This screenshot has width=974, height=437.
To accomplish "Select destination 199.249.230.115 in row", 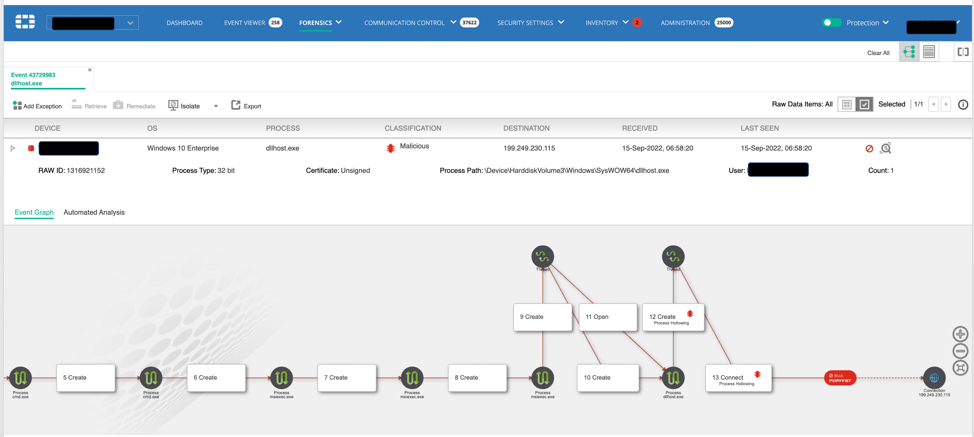I will click(529, 148).
